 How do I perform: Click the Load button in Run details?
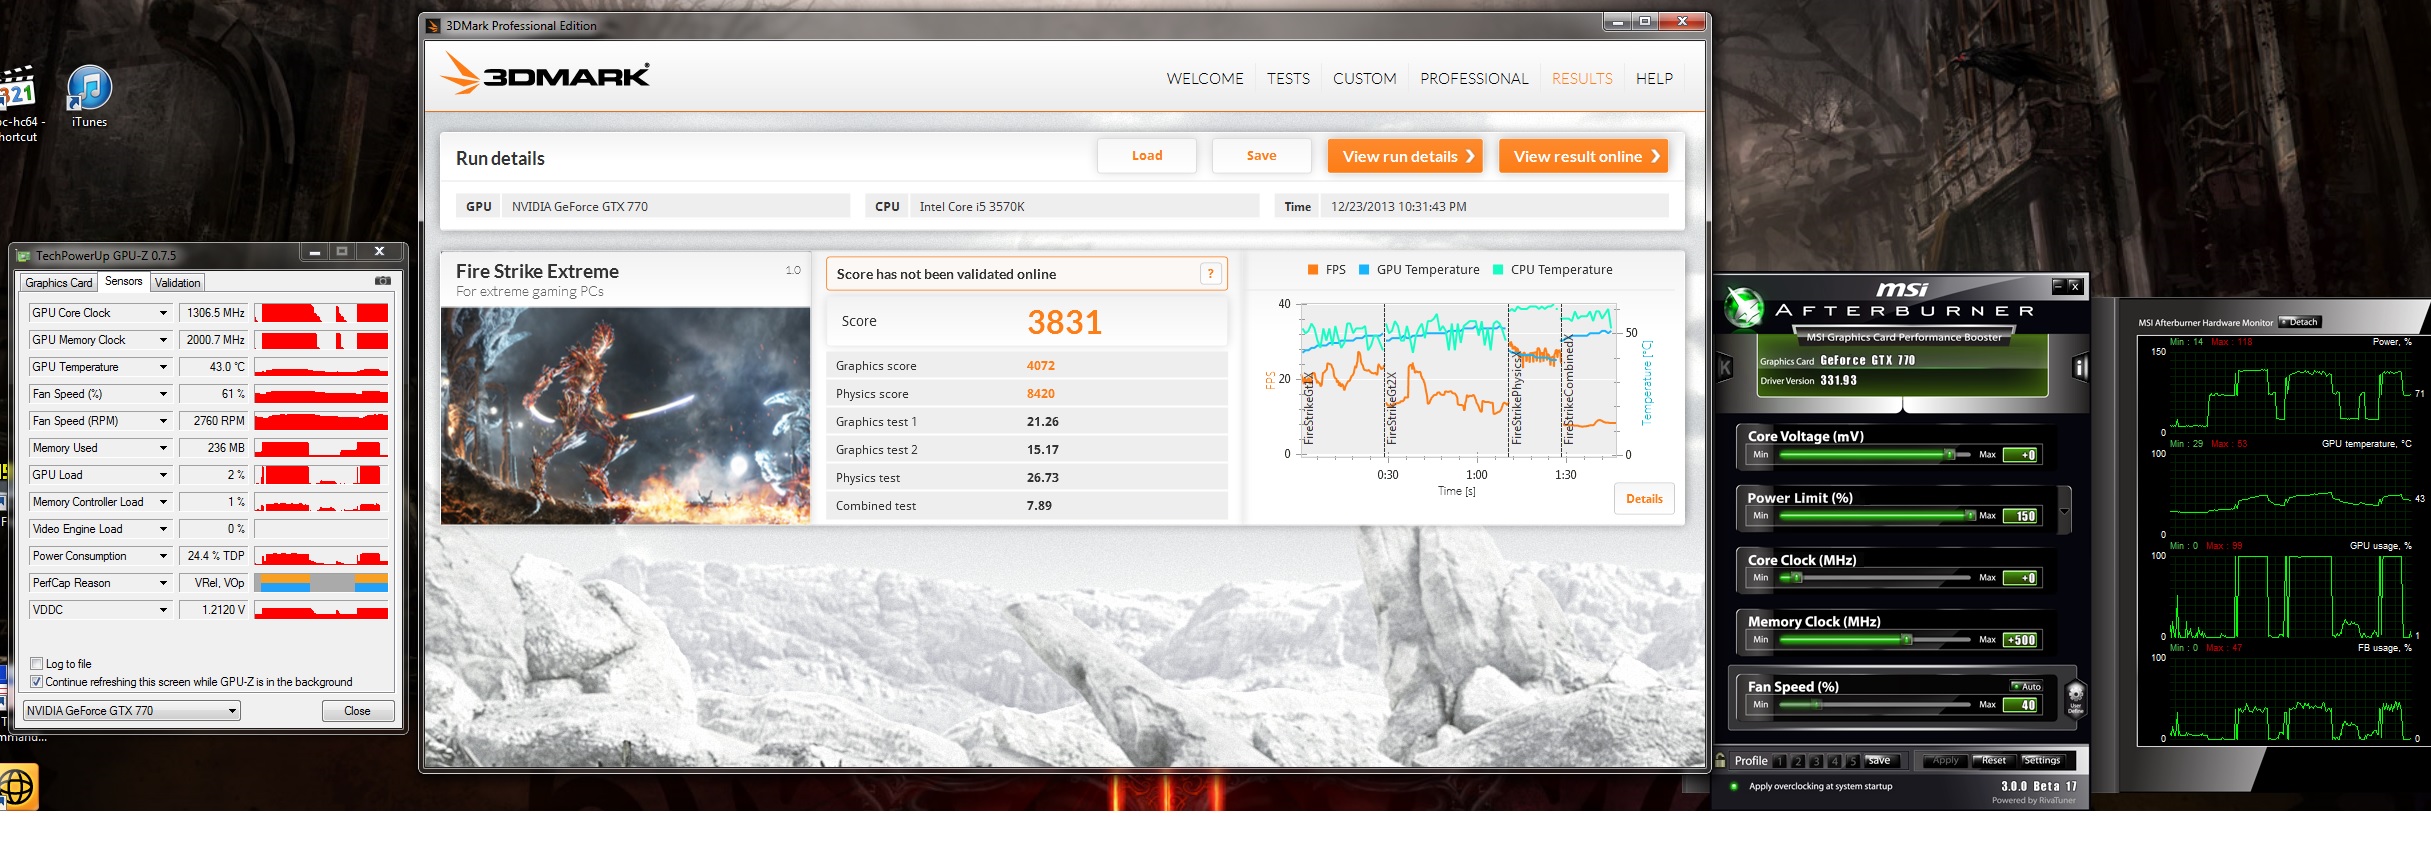(x=1147, y=156)
